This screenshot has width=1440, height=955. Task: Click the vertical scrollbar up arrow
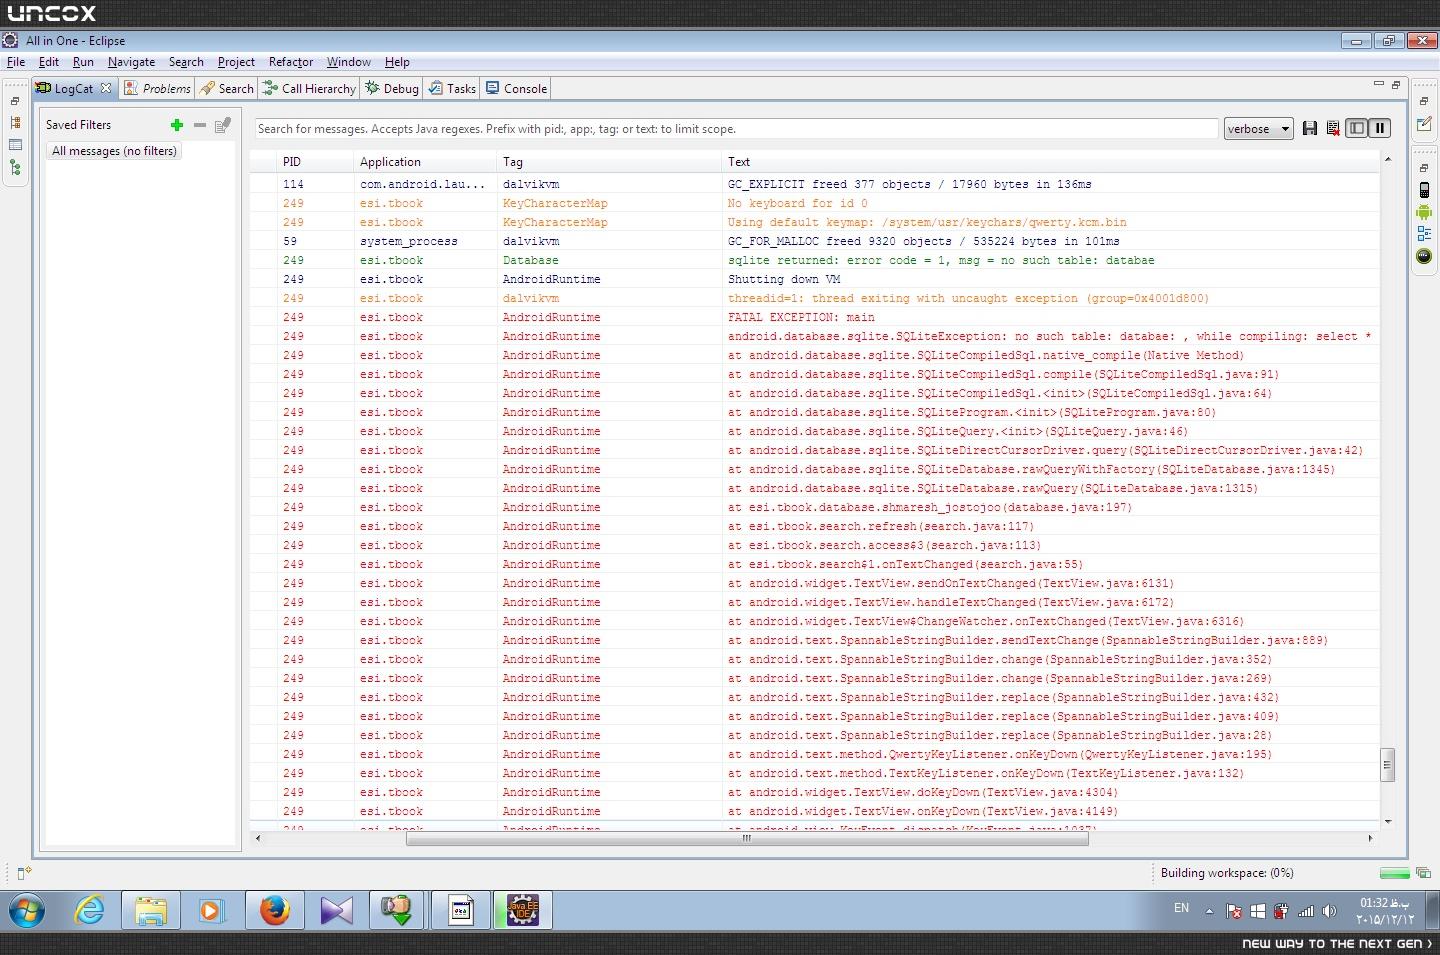(x=1387, y=160)
